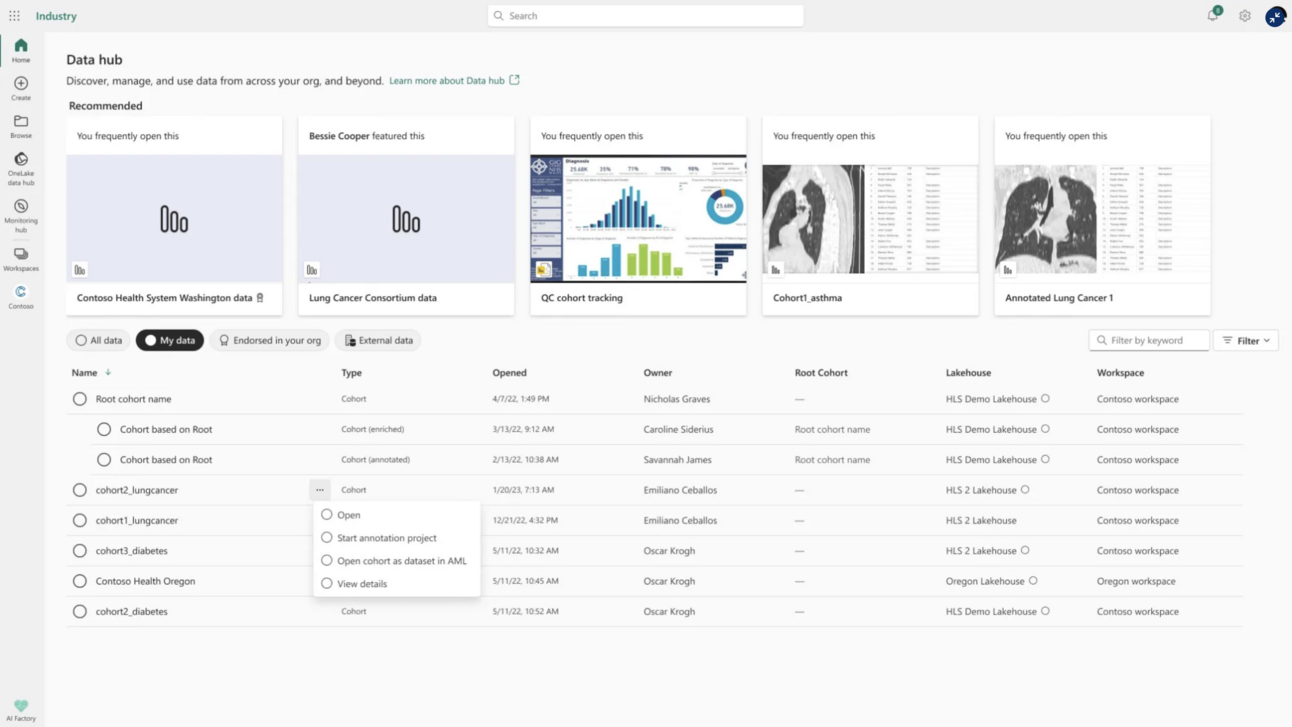Open Monitoring hub in sidebar
This screenshot has width=1292, height=727.
[x=21, y=217]
